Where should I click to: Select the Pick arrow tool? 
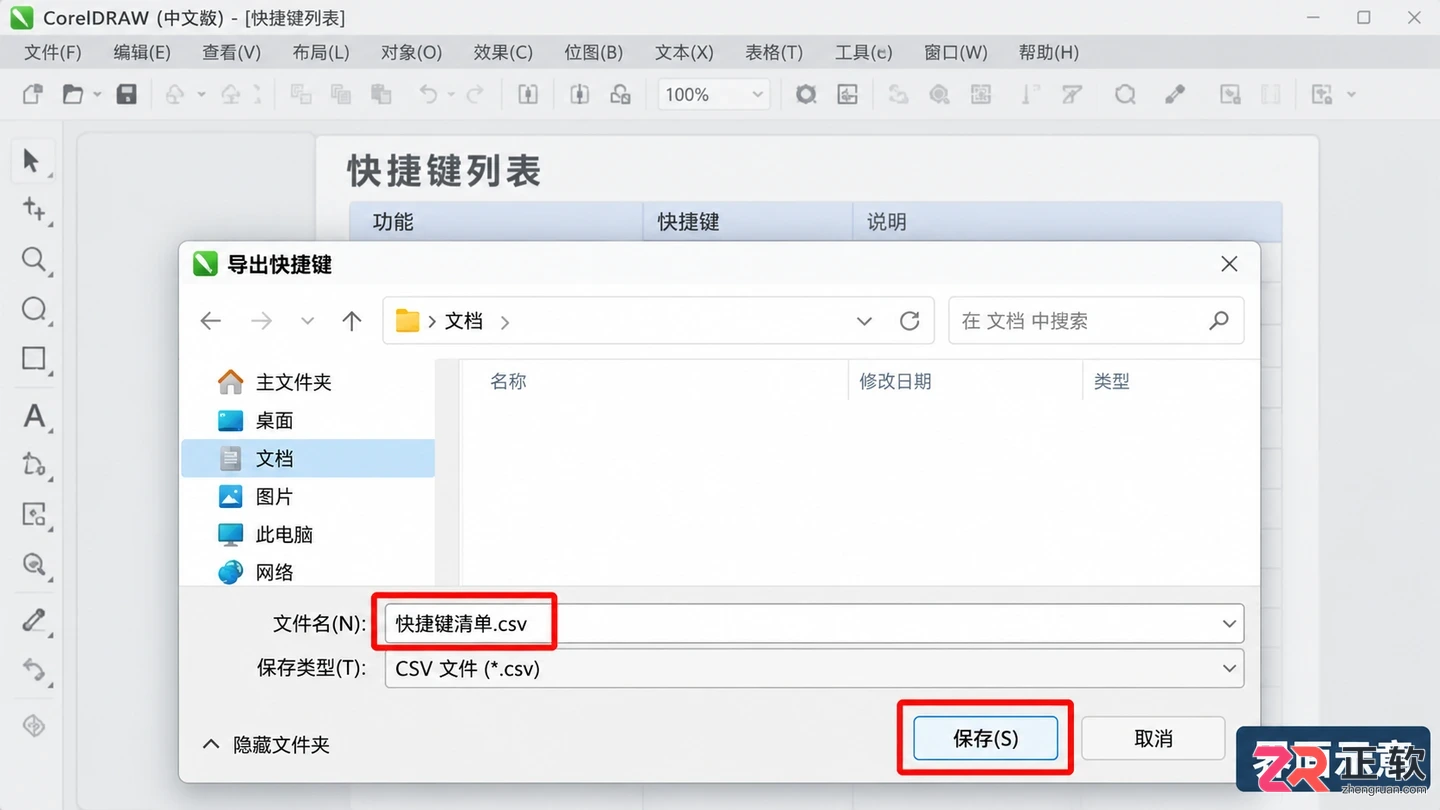(x=31, y=160)
